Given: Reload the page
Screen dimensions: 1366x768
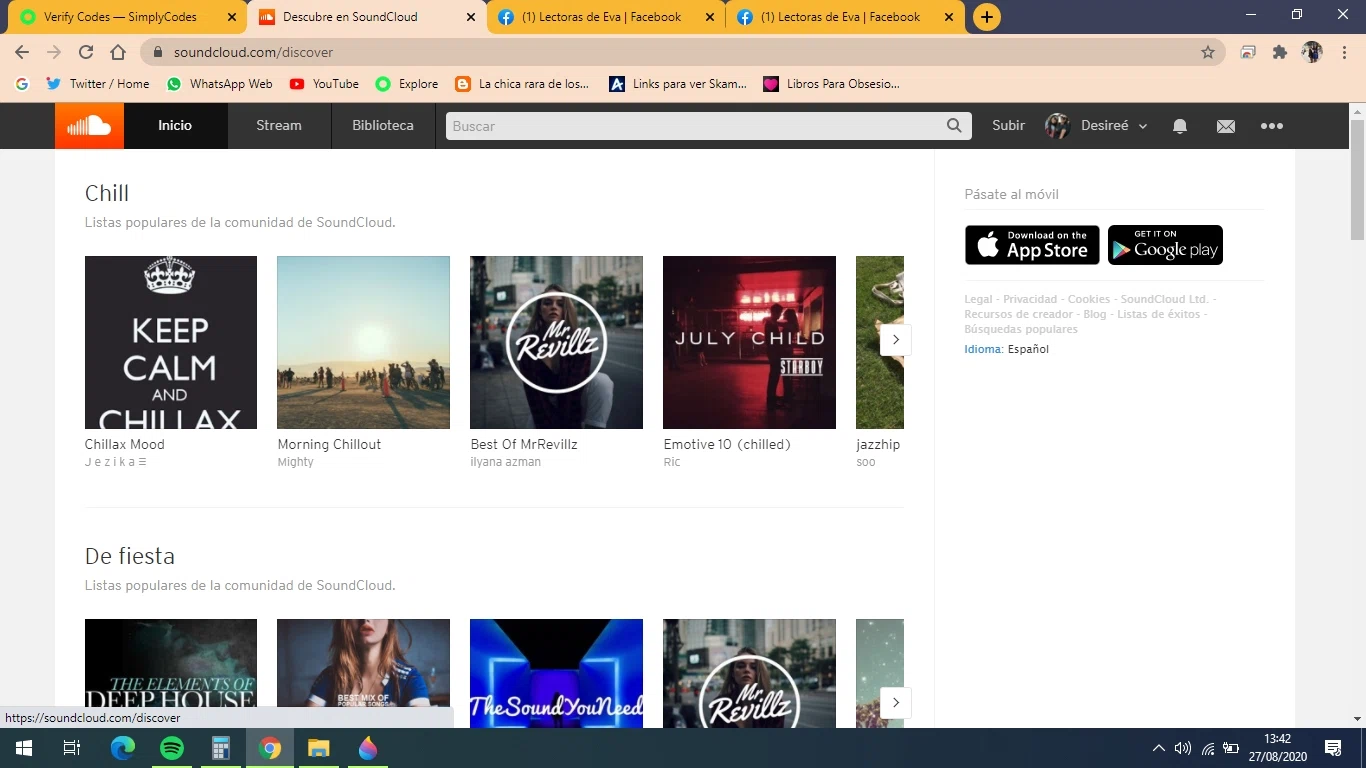Looking at the screenshot, I should pos(86,52).
